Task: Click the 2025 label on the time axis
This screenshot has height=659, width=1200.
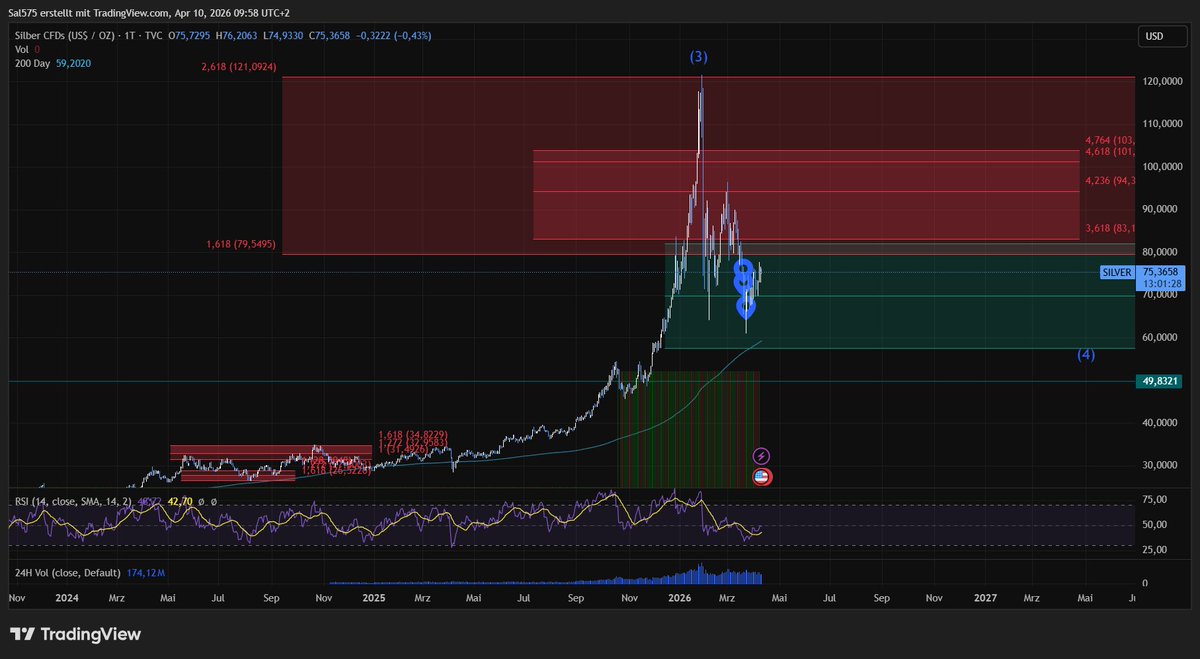Action: [374, 598]
